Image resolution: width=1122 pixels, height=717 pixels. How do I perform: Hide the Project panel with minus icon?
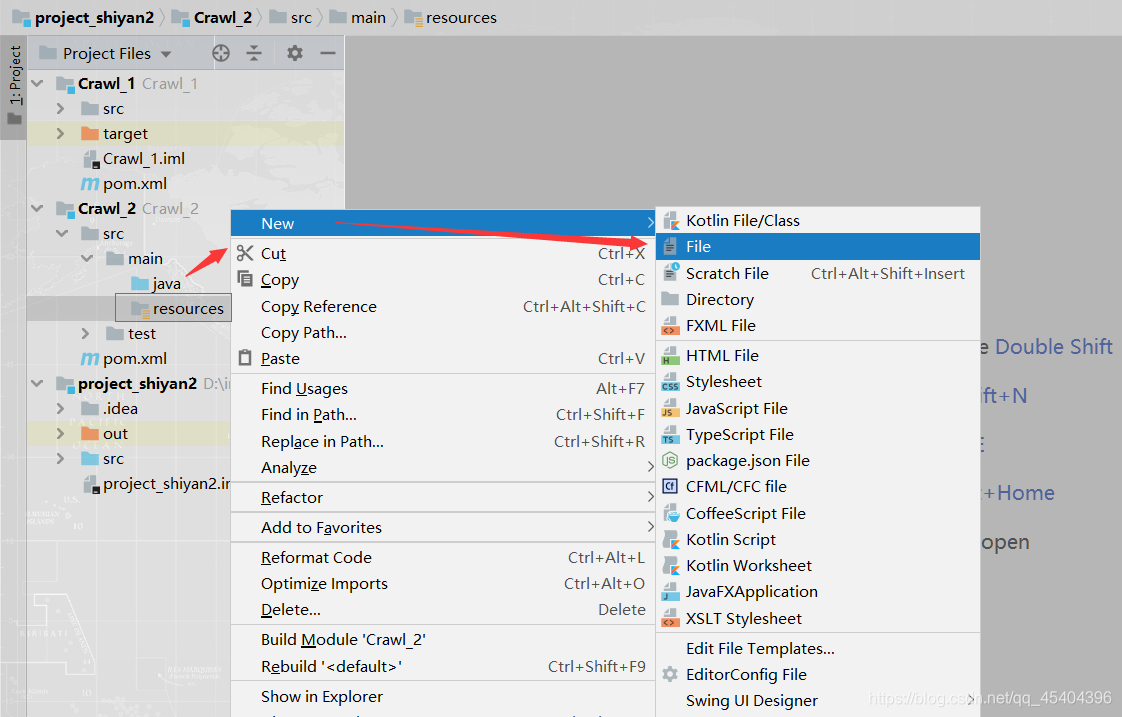point(328,53)
